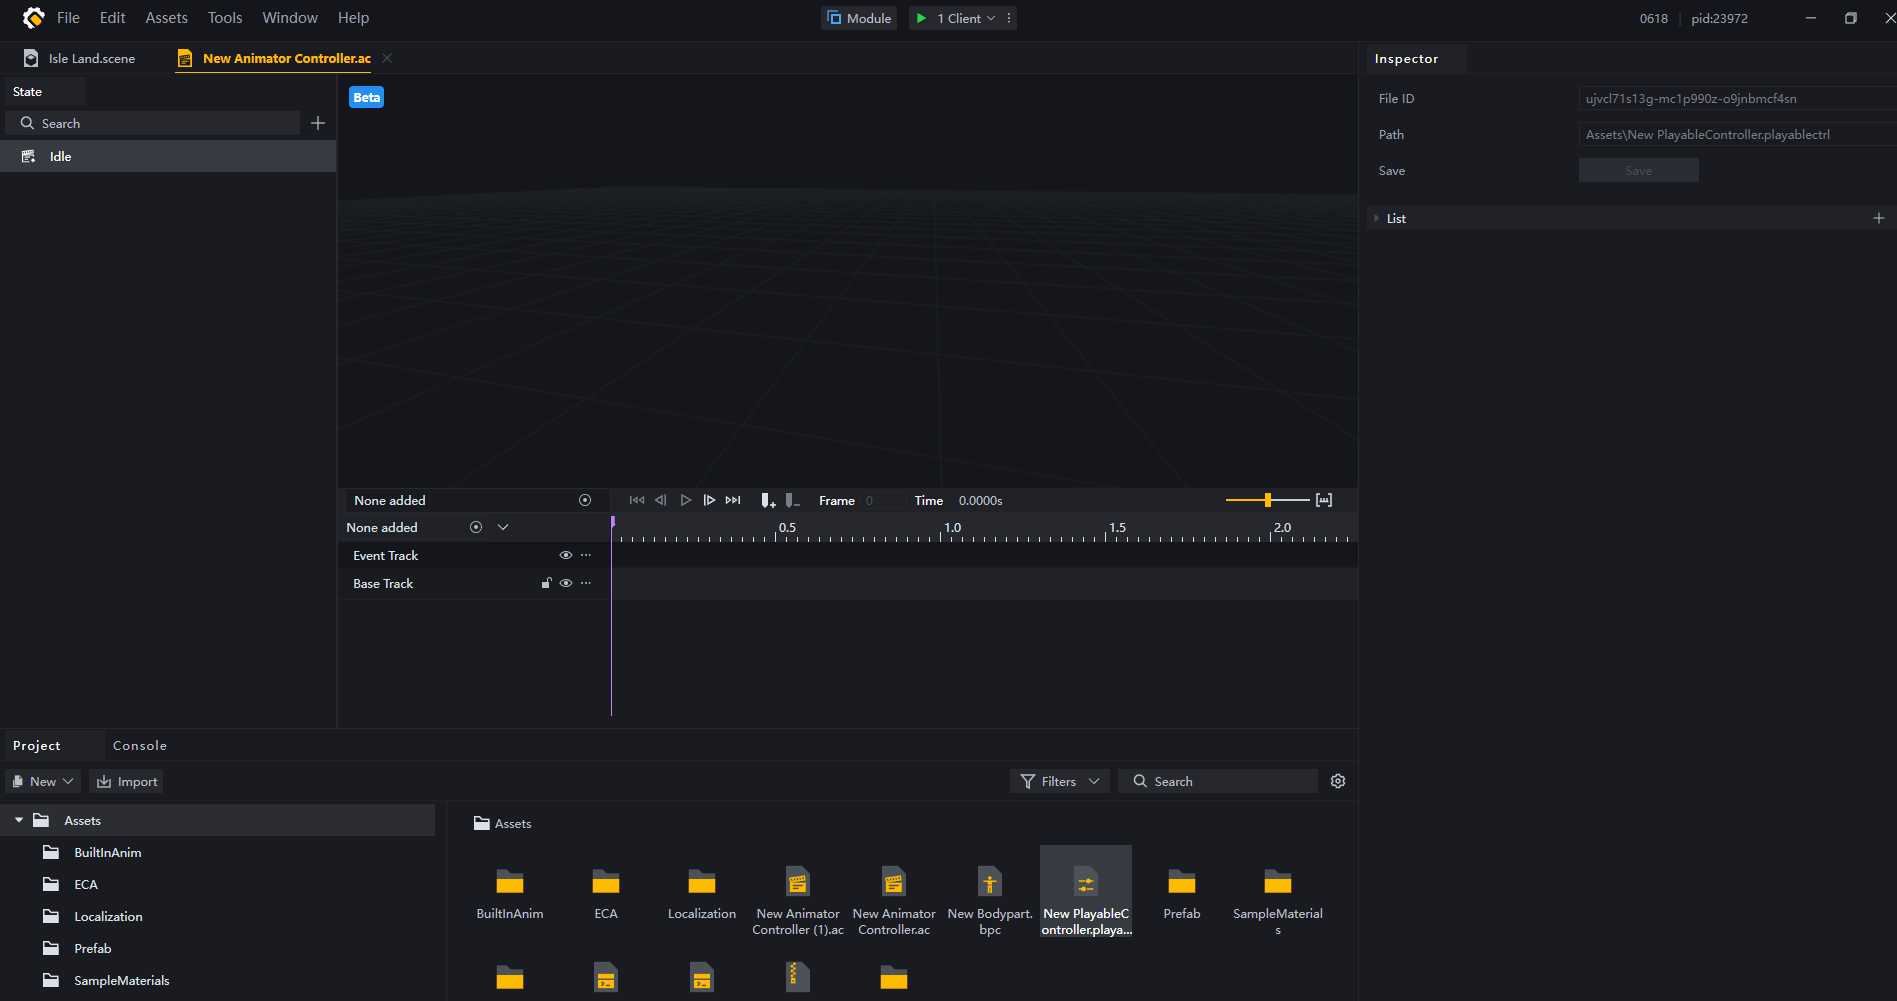Click the Beta badge

pyautogui.click(x=366, y=97)
